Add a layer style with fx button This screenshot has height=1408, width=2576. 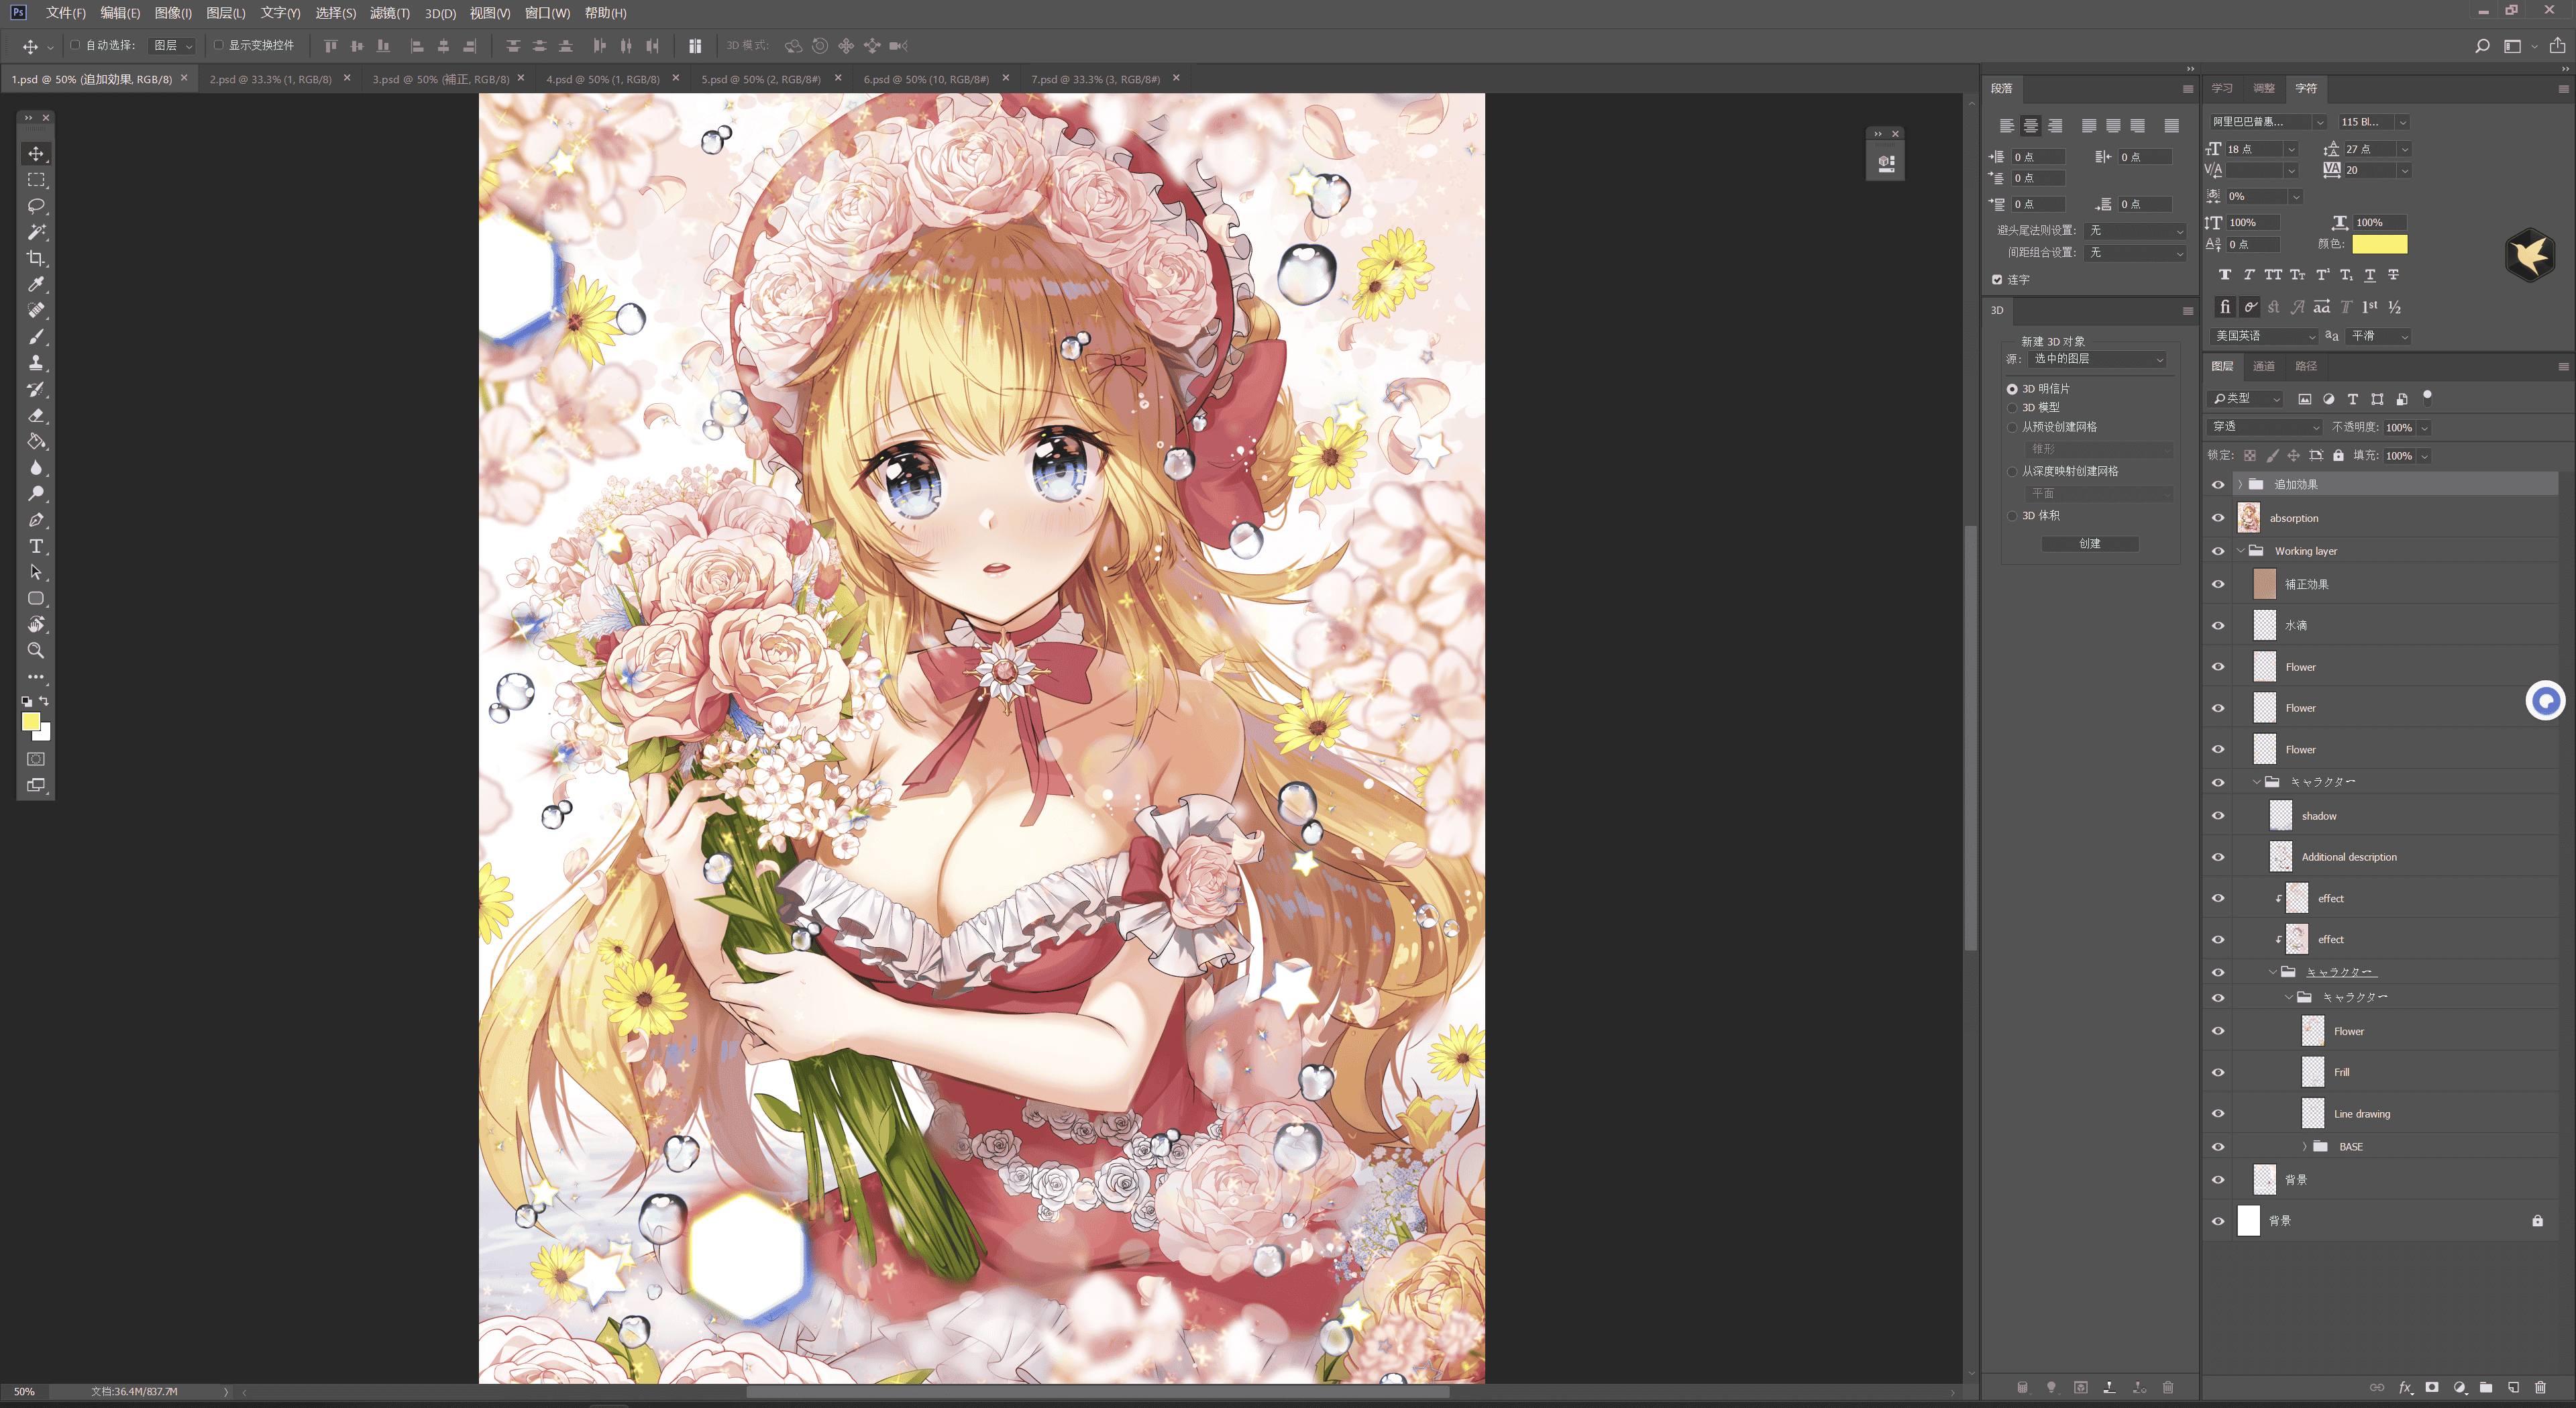click(x=2405, y=1387)
